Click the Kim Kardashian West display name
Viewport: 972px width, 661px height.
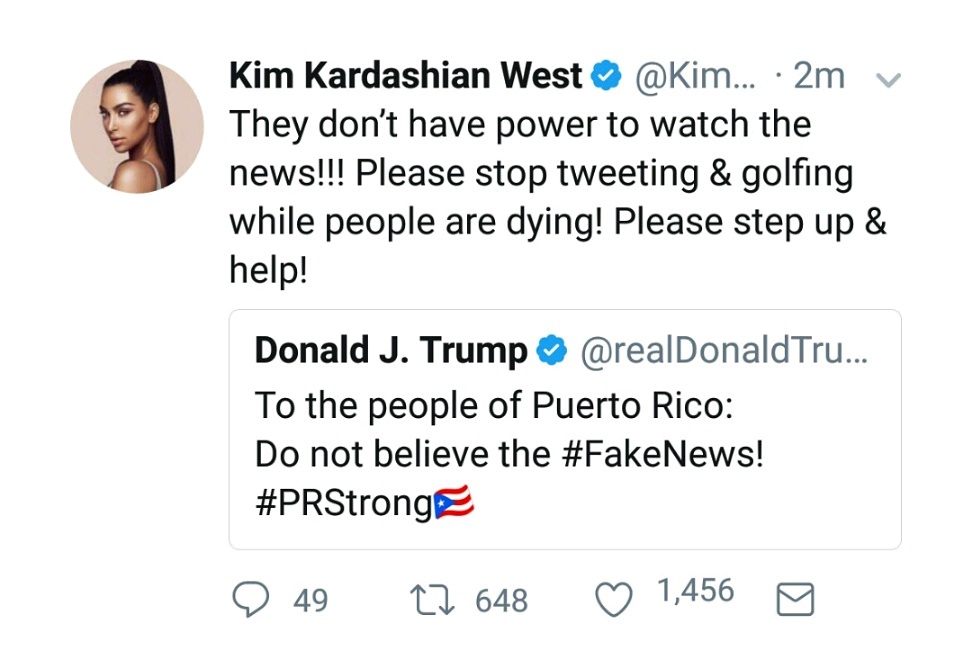(406, 76)
